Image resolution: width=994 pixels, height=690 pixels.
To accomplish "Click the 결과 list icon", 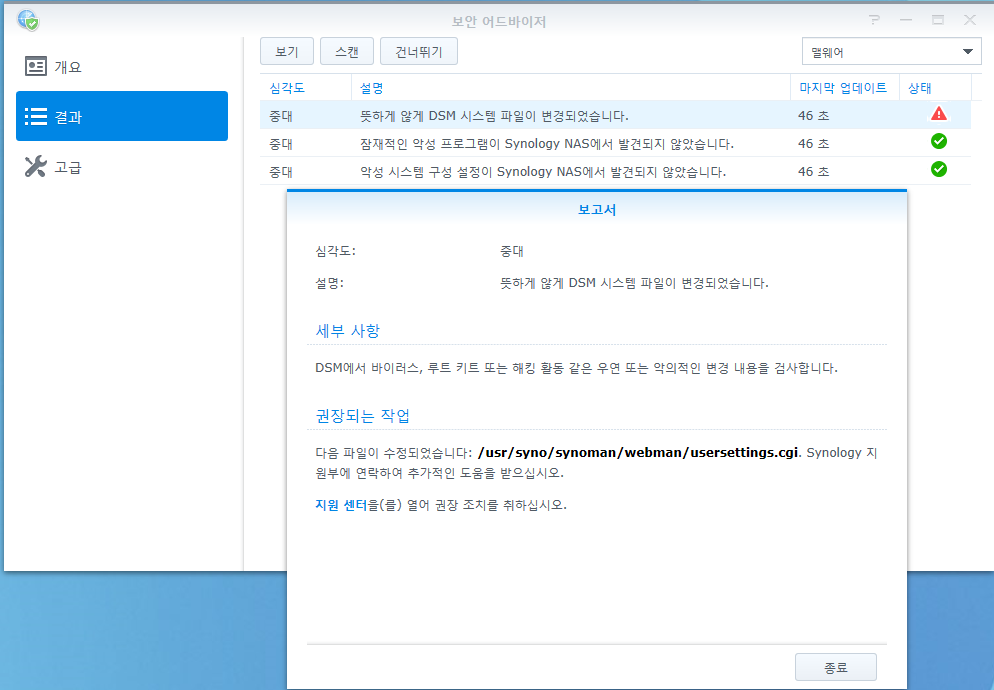I will point(36,117).
